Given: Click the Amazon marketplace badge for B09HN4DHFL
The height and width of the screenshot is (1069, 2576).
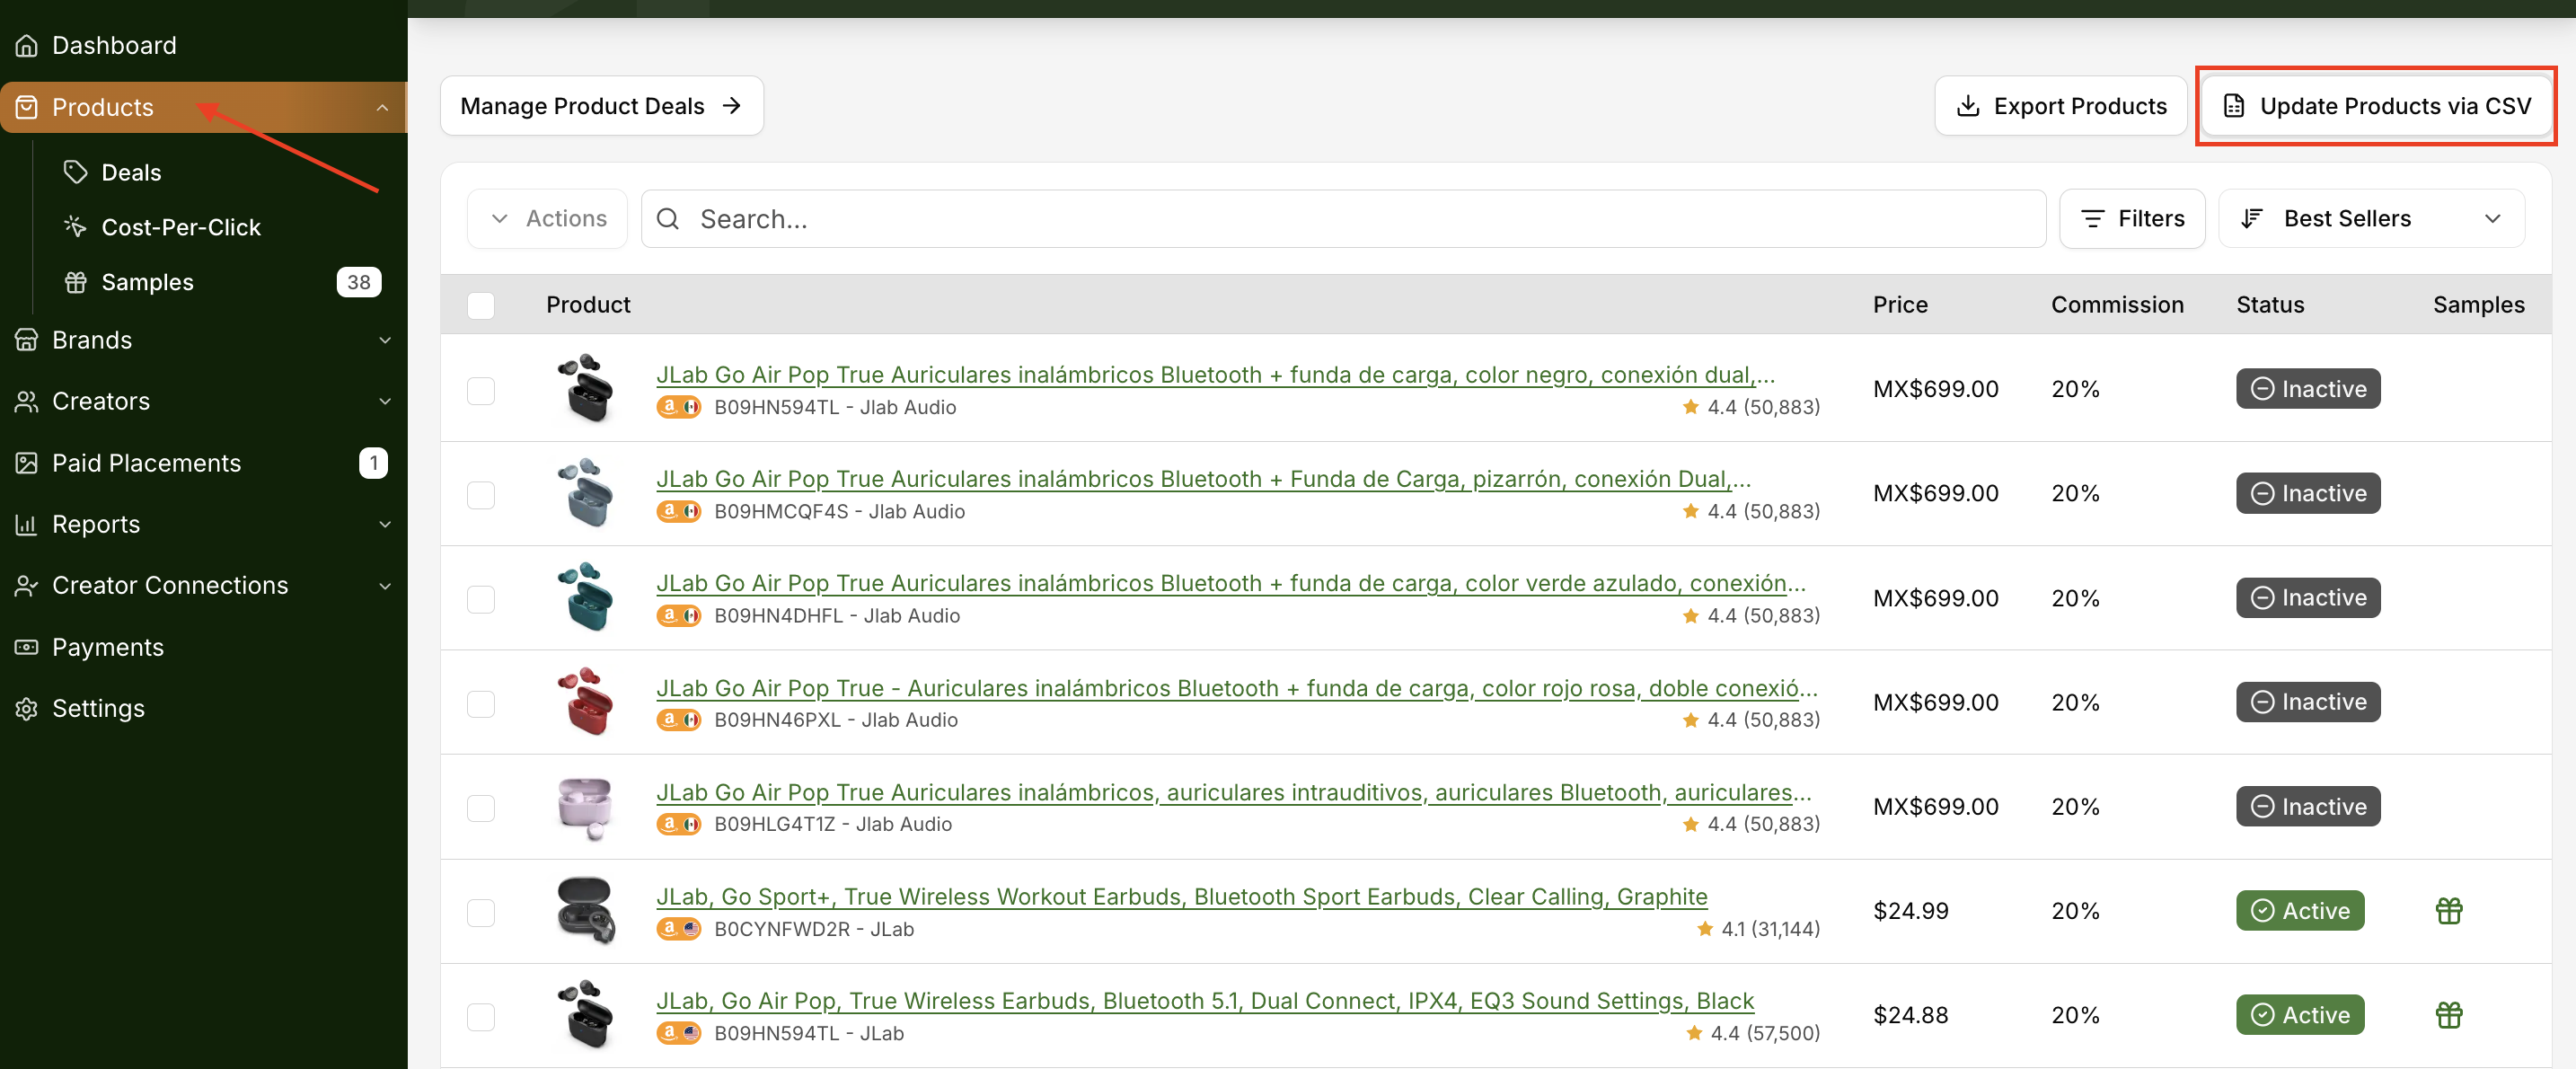Looking at the screenshot, I should tap(678, 616).
